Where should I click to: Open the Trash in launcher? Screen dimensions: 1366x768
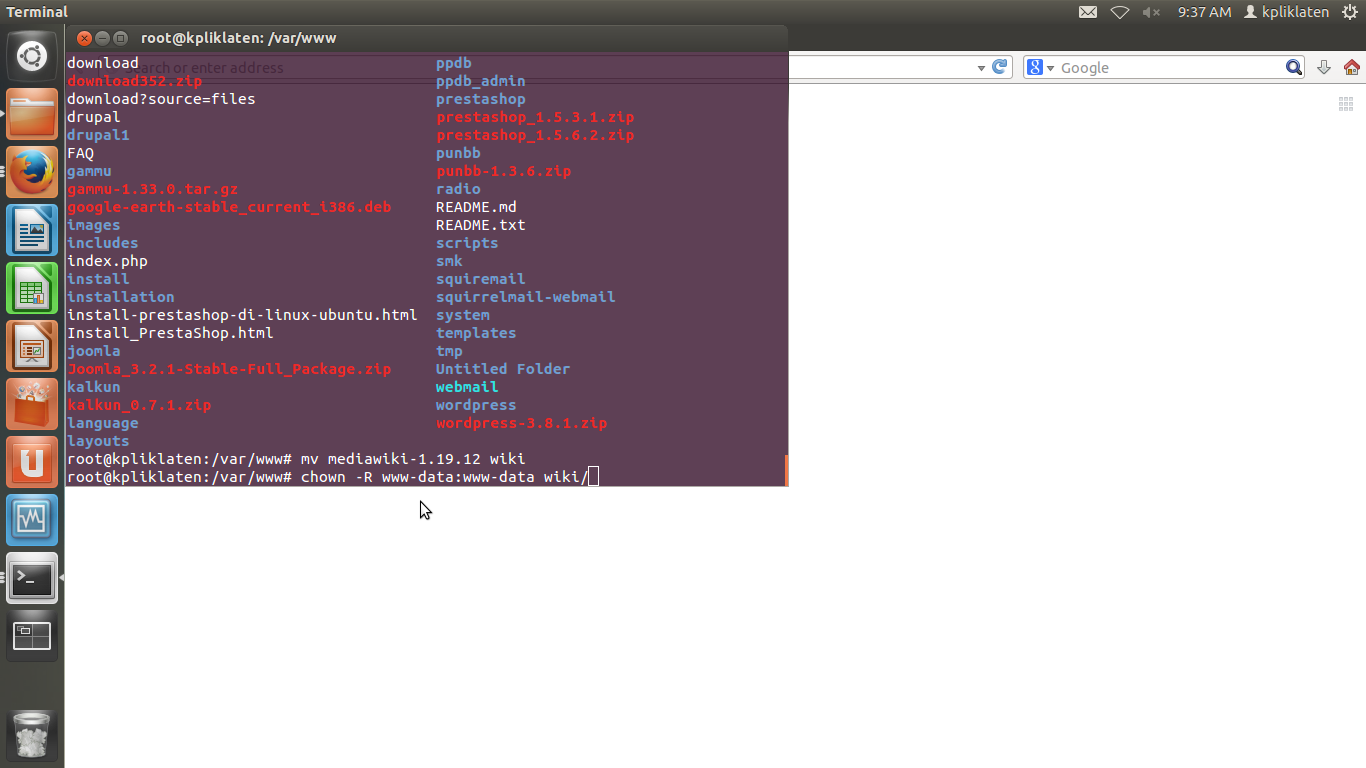32,736
